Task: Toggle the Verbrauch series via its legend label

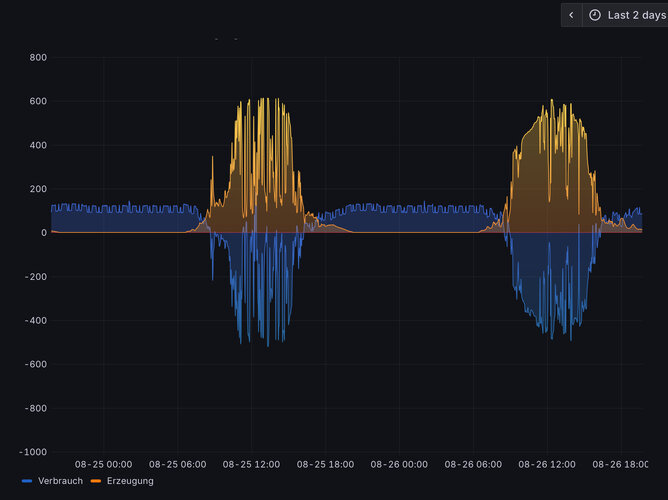Action: (x=60, y=481)
